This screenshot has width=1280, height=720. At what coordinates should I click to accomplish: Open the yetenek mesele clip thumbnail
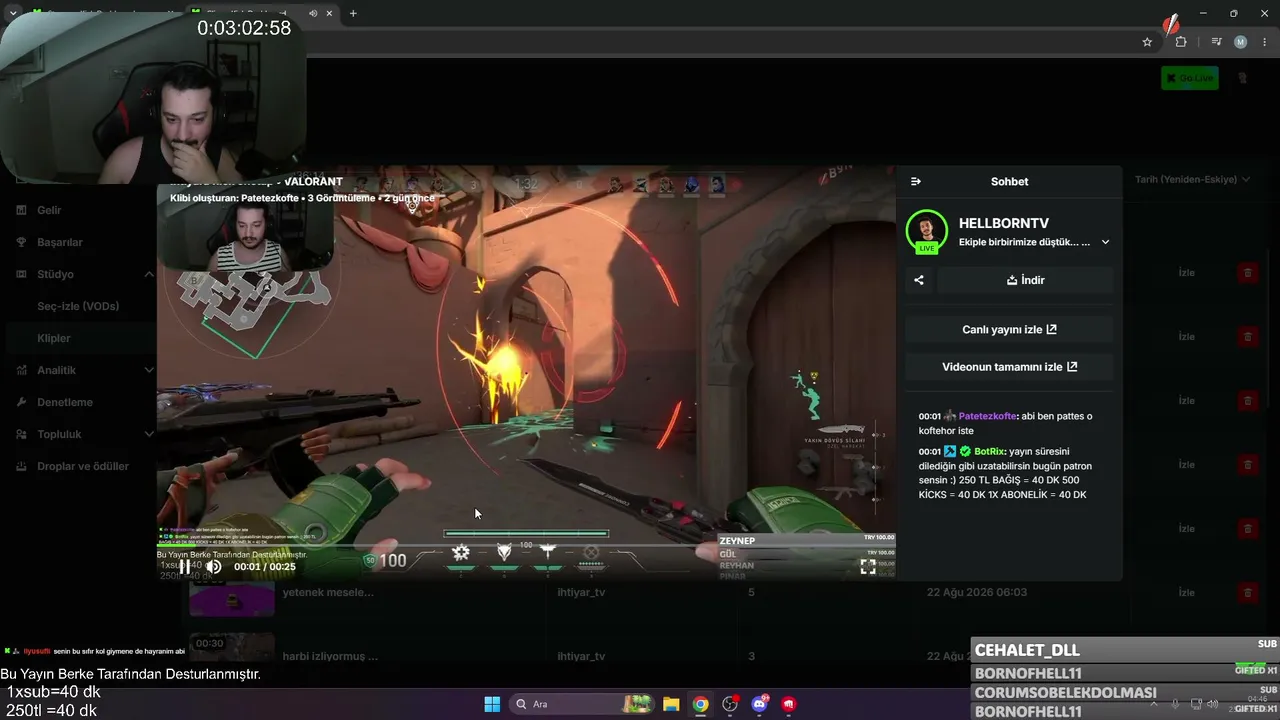[232, 598]
